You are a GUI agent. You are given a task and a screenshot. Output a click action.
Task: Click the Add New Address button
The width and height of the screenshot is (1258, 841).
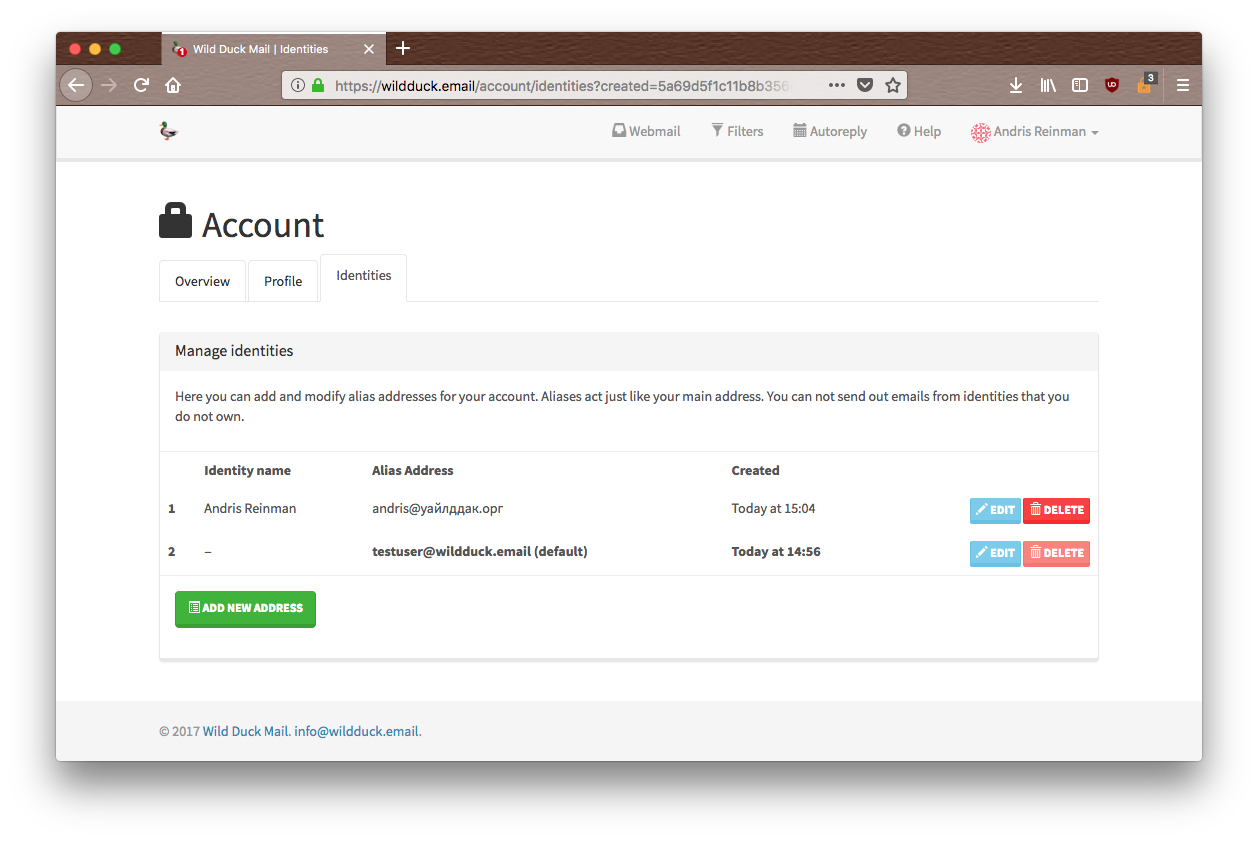(x=245, y=608)
